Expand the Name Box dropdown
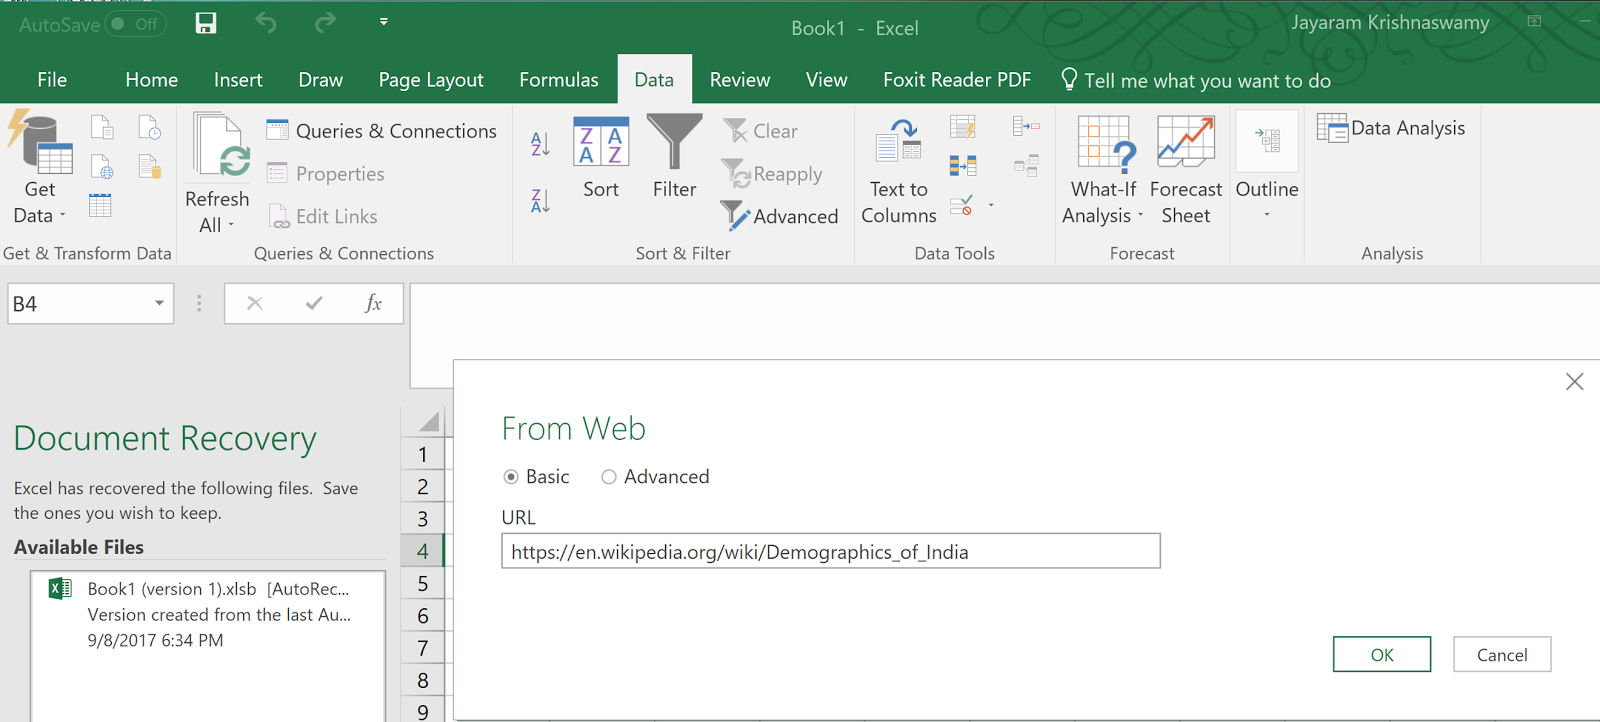The image size is (1600, 722). coord(159,304)
